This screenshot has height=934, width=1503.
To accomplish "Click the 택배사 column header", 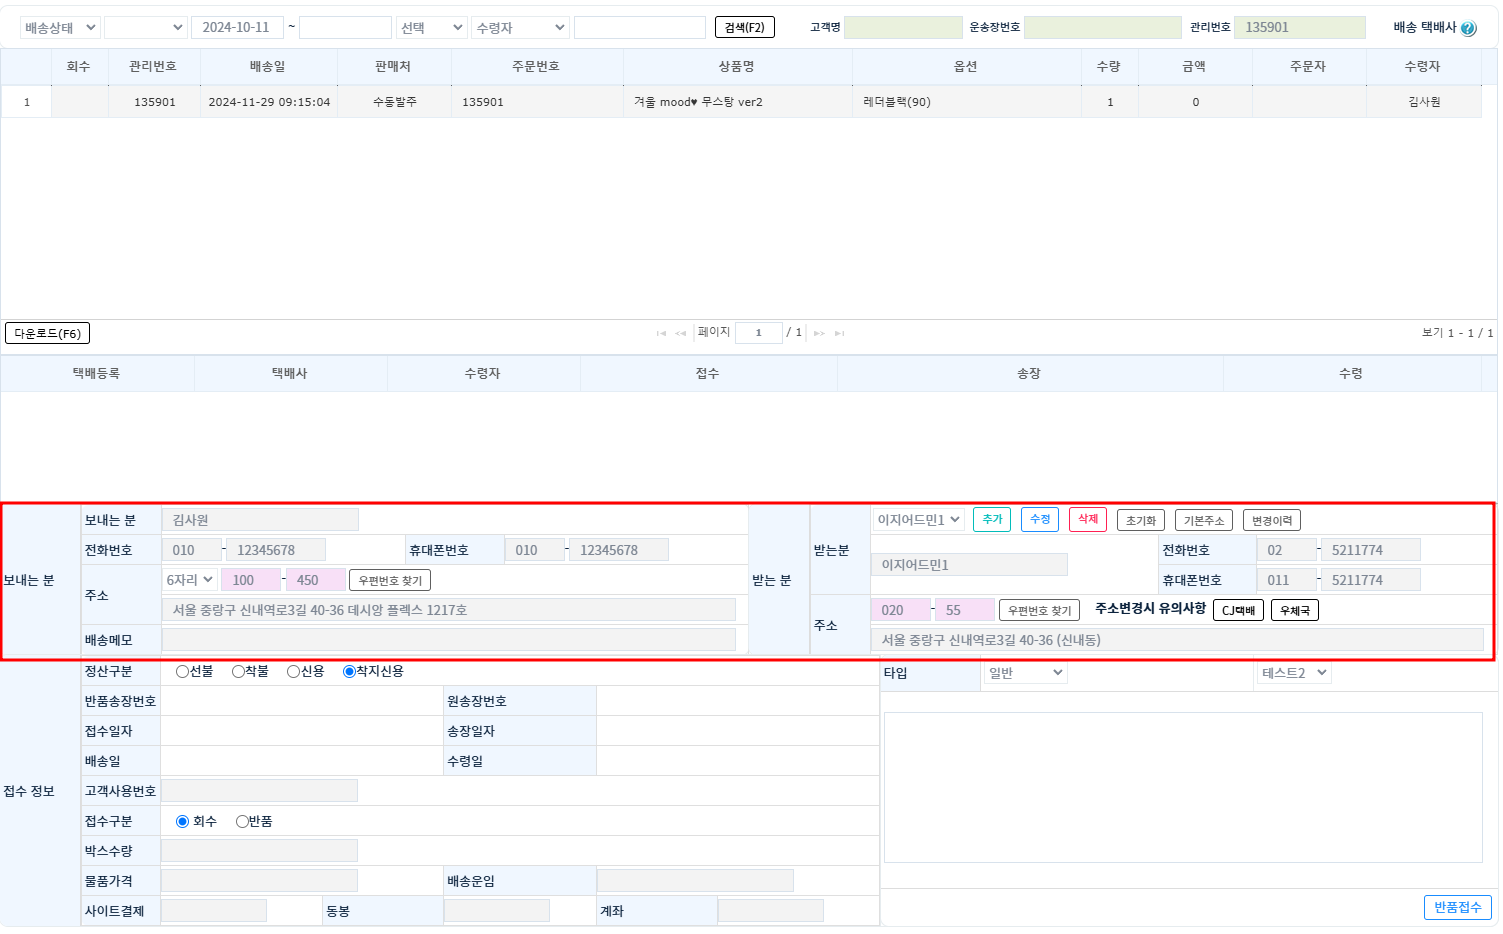I will 290,373.
